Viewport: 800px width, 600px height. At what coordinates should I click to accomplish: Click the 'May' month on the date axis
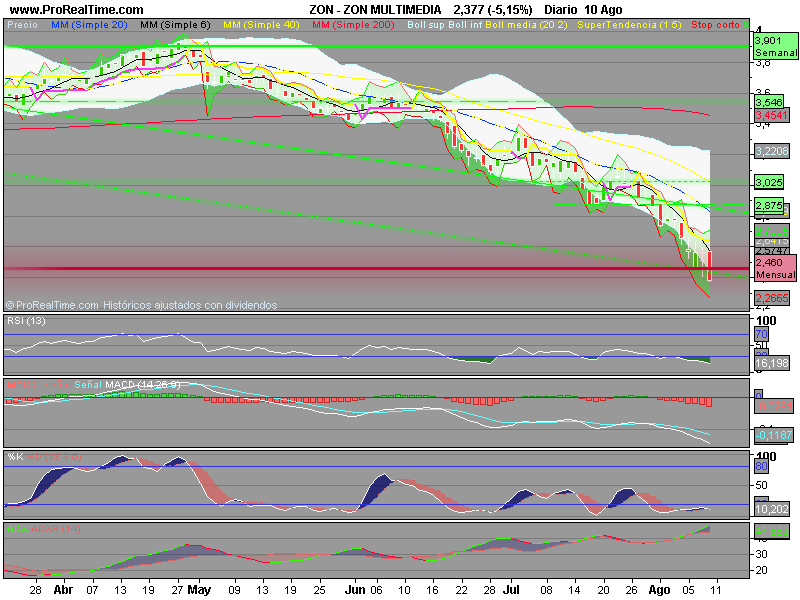199,590
